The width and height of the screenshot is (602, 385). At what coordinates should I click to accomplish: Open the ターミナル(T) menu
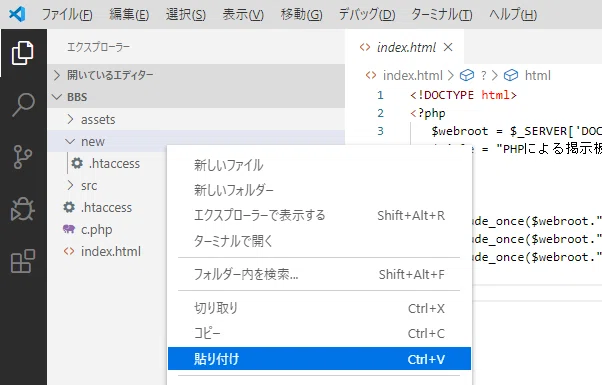(442, 15)
